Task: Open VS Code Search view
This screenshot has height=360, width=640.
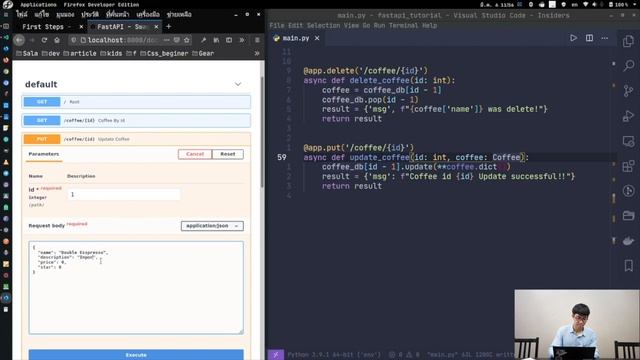Action: pyautogui.click(x=628, y=65)
